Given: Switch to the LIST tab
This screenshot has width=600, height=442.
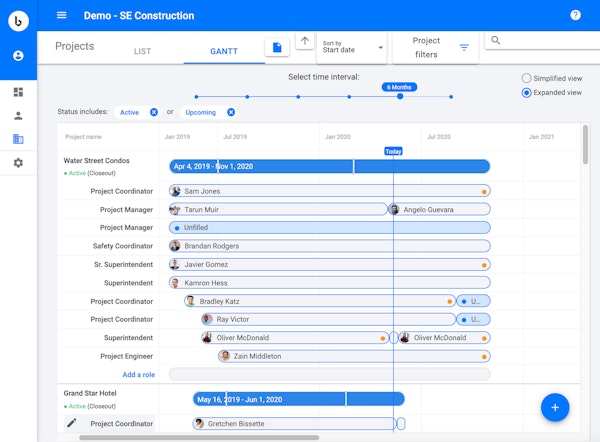Looking at the screenshot, I should [x=142, y=51].
